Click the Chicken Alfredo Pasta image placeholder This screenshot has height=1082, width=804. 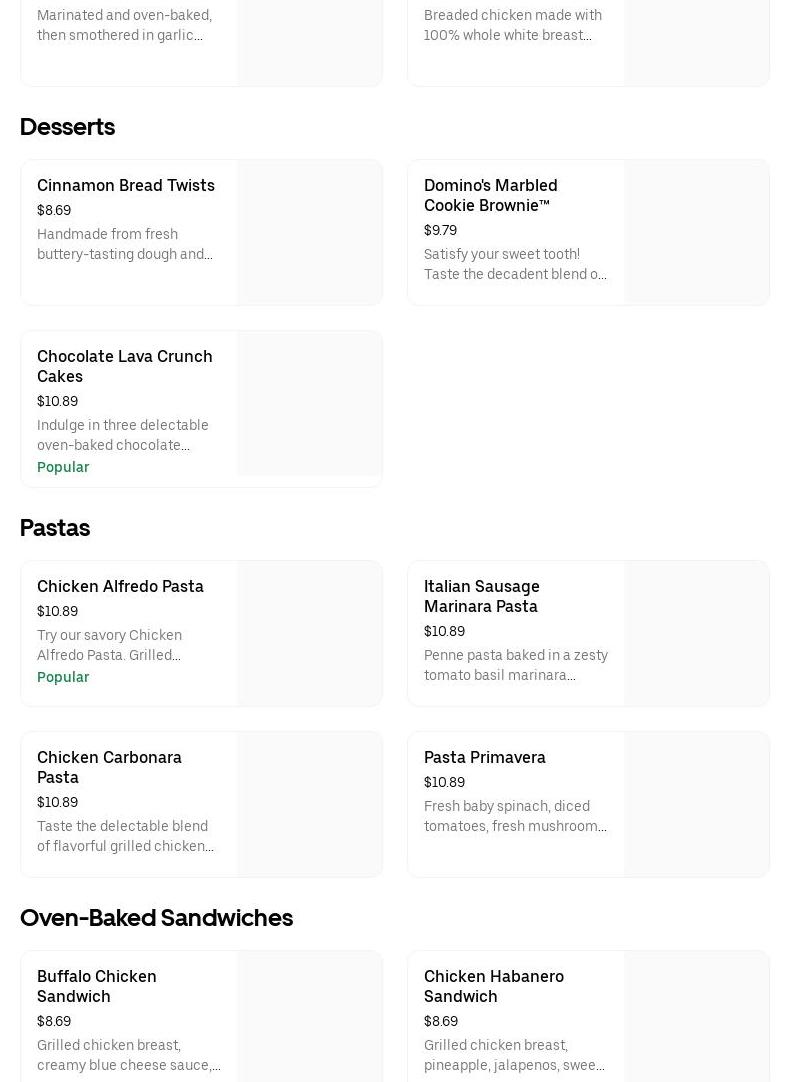[310, 633]
